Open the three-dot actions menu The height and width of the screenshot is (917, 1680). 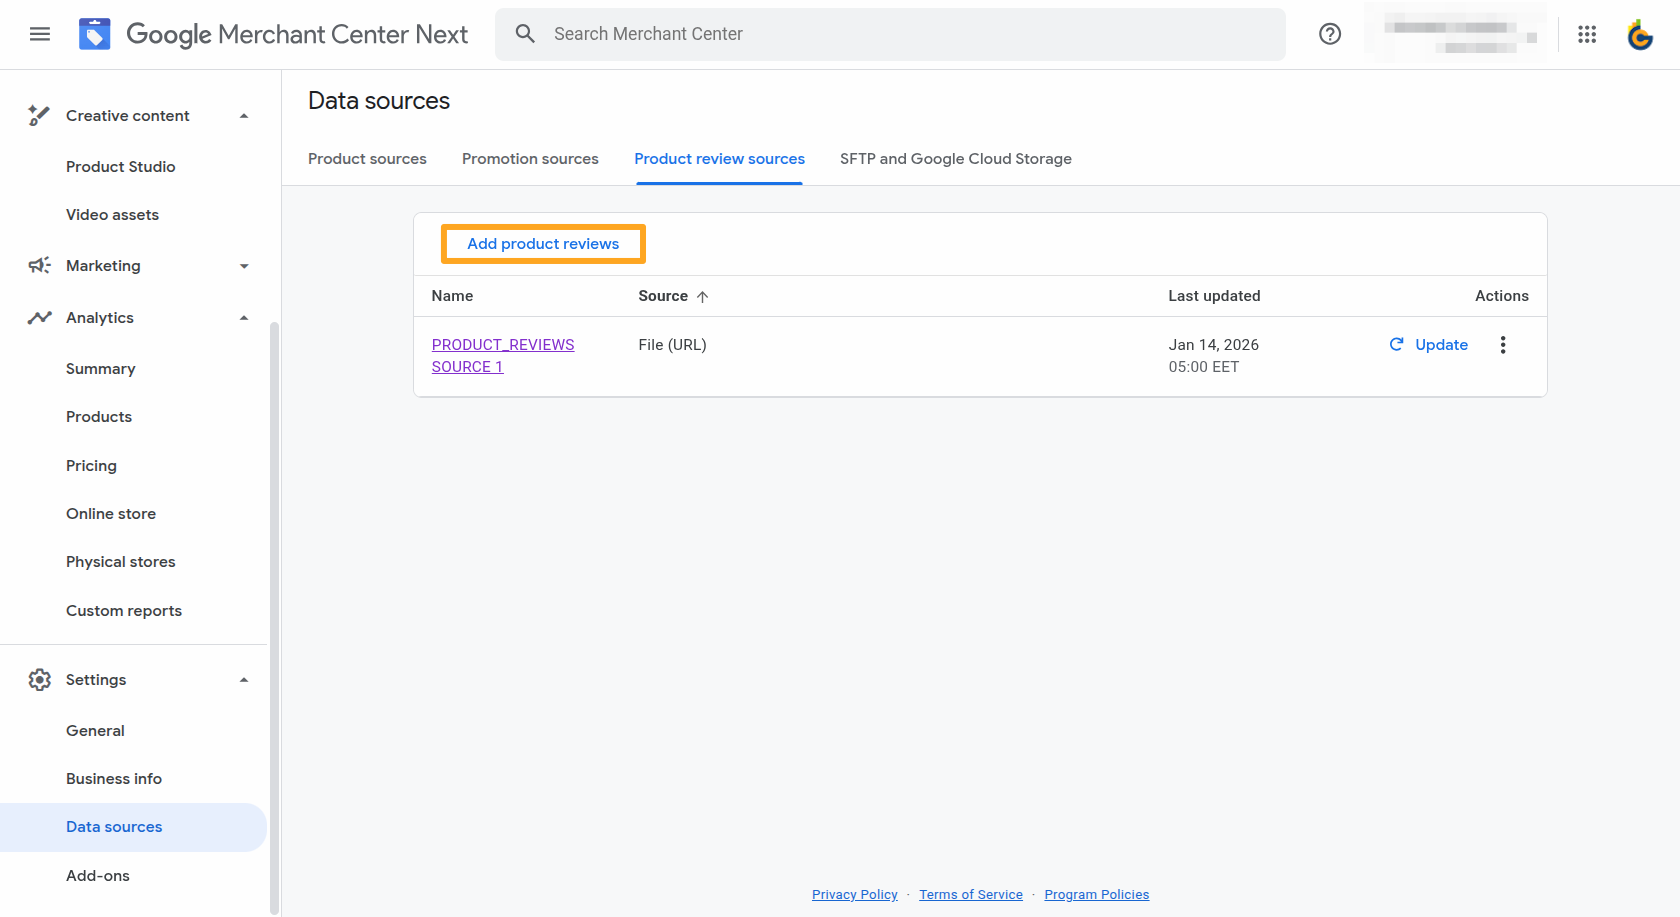pyautogui.click(x=1502, y=344)
